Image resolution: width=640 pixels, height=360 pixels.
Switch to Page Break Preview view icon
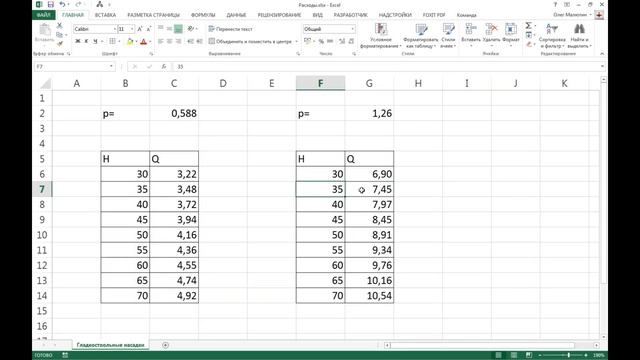click(x=529, y=355)
